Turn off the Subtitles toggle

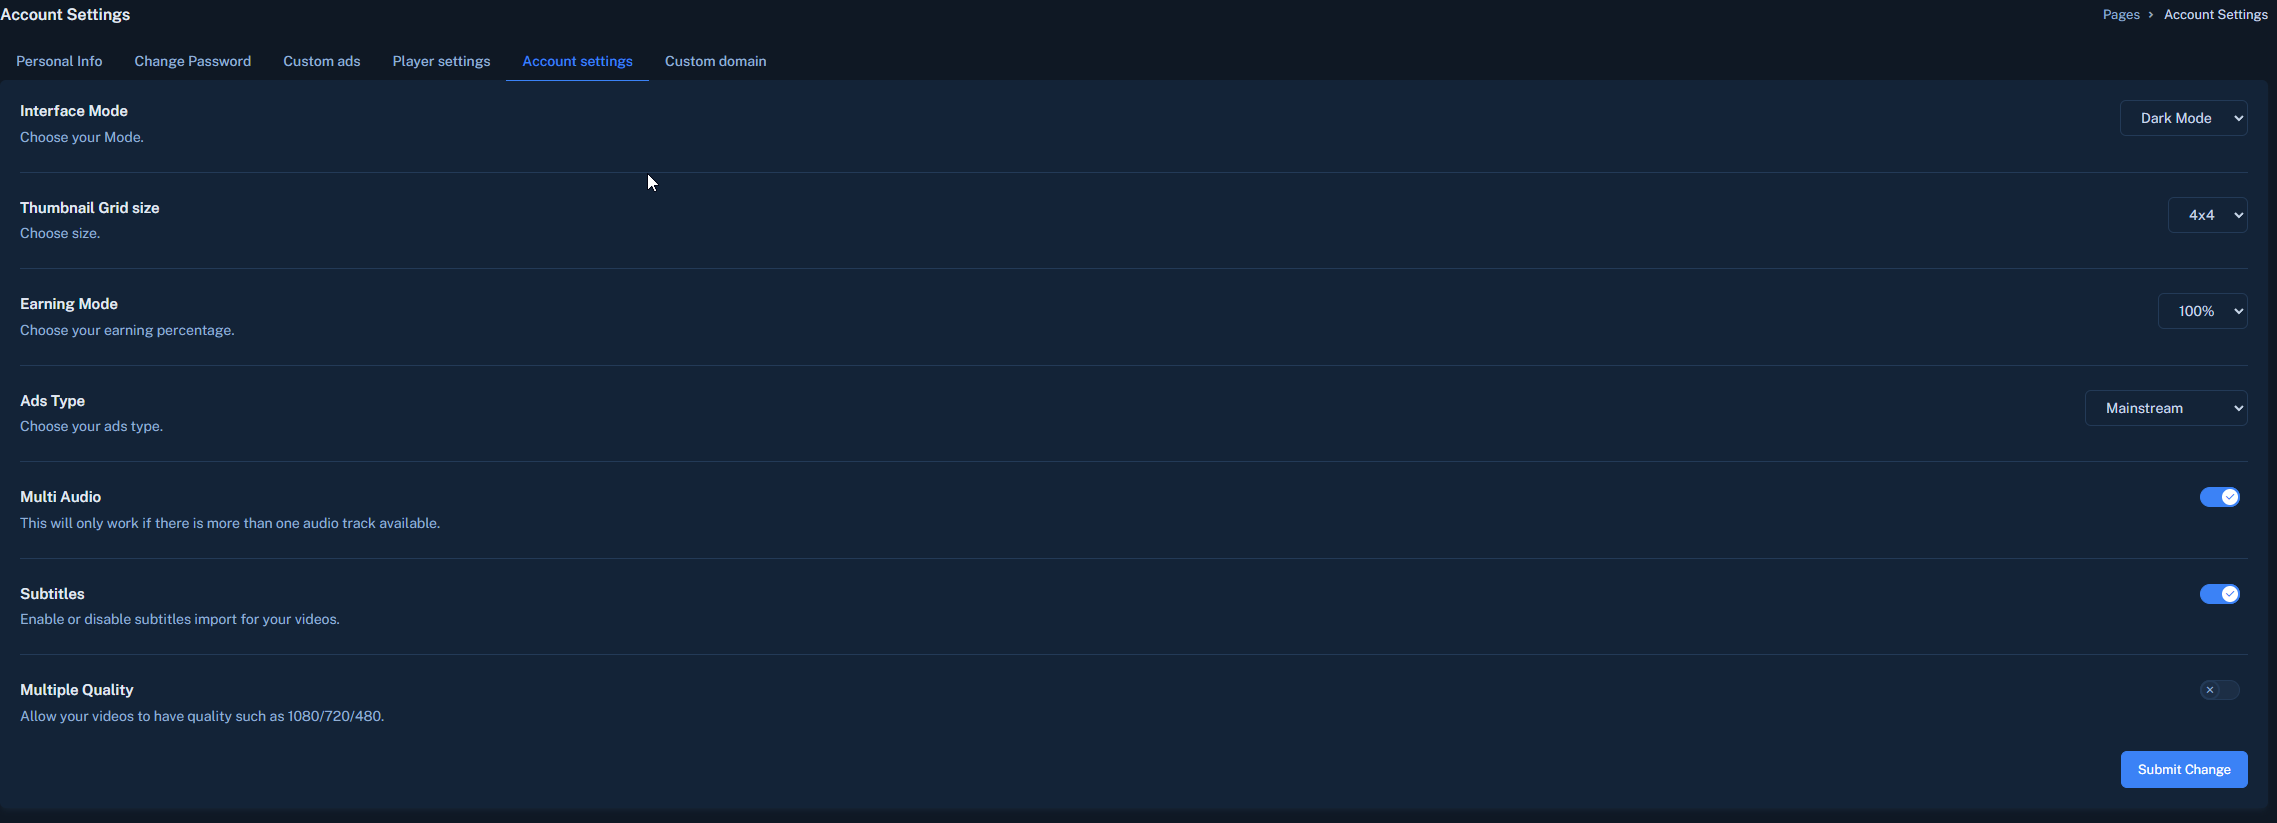click(2219, 594)
